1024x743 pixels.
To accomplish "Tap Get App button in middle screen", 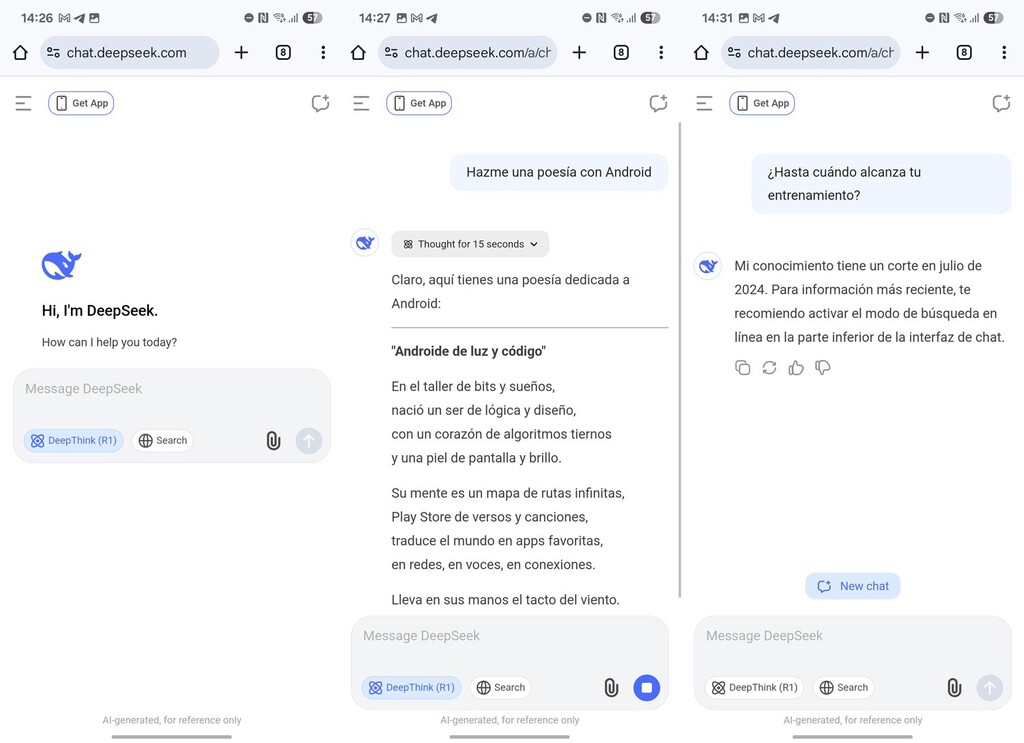I will 419,103.
